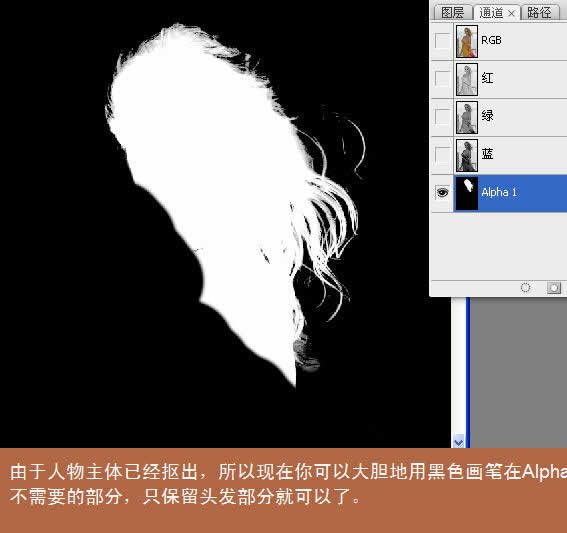
Task: Click the scroll down arrow of canvas scrollbar
Action: (459, 442)
